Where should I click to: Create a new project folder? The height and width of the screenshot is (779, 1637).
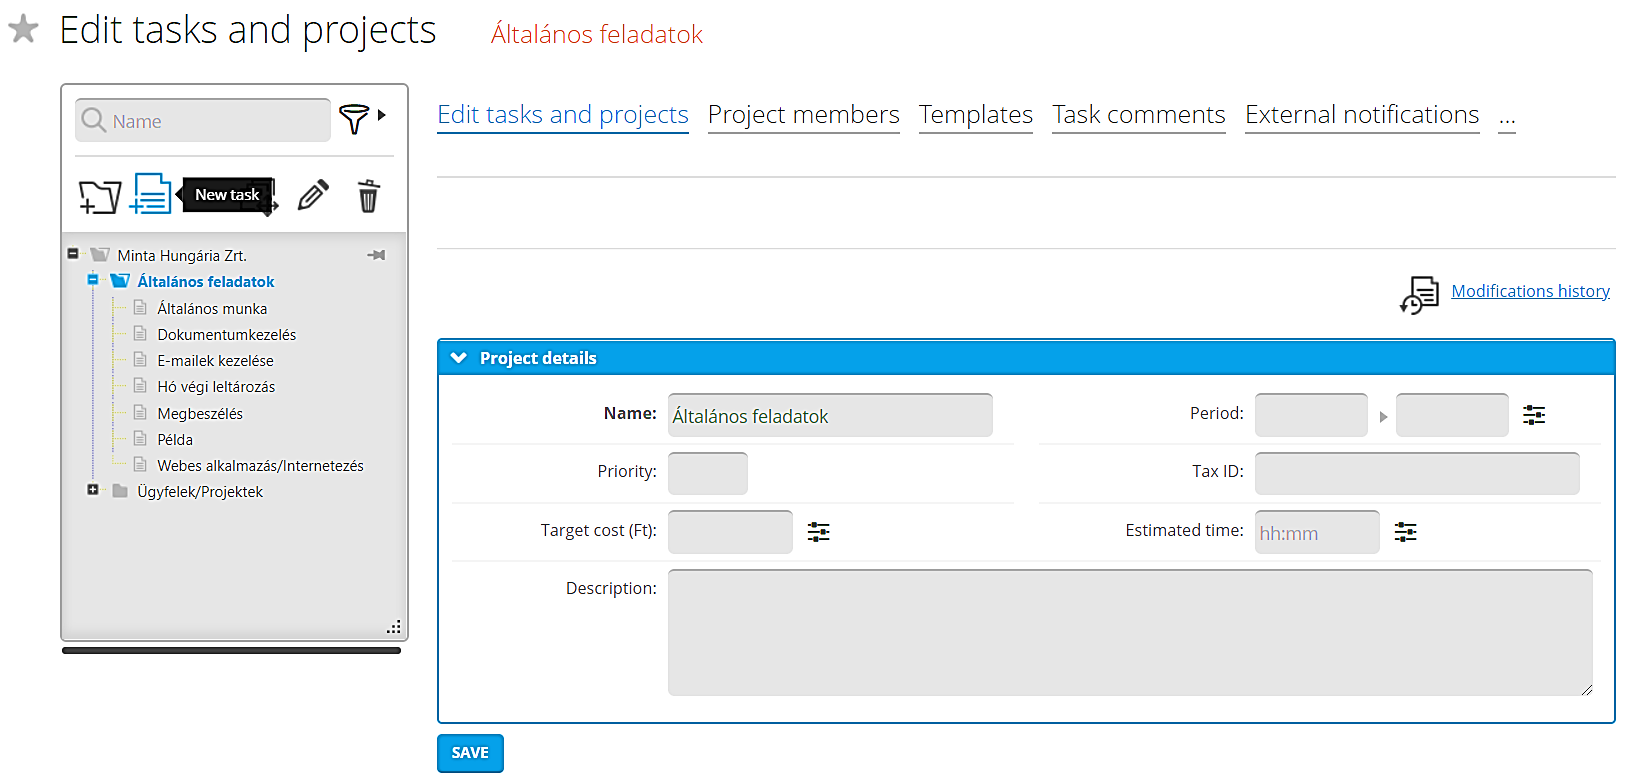pos(99,196)
